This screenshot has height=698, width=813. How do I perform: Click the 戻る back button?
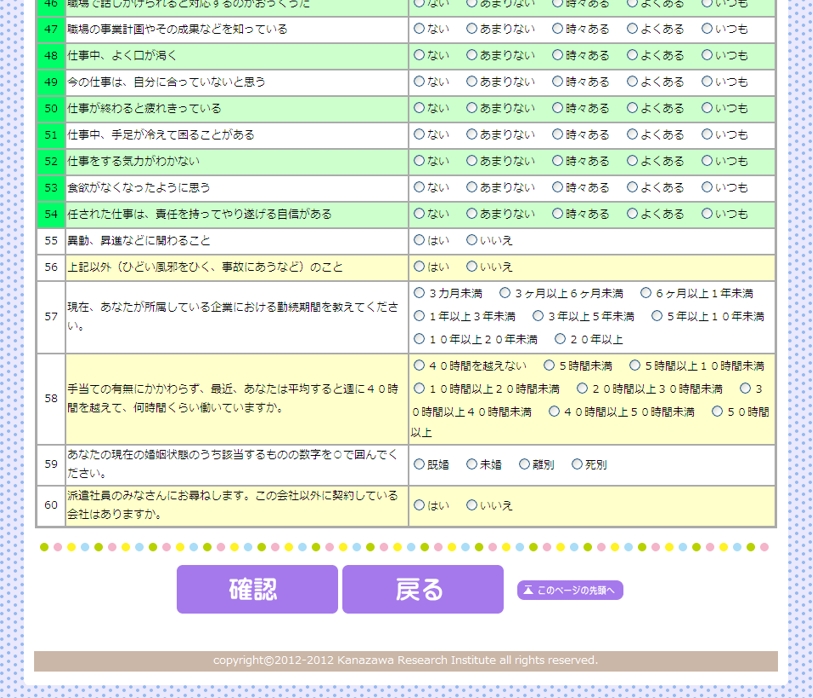pyautogui.click(x=422, y=589)
